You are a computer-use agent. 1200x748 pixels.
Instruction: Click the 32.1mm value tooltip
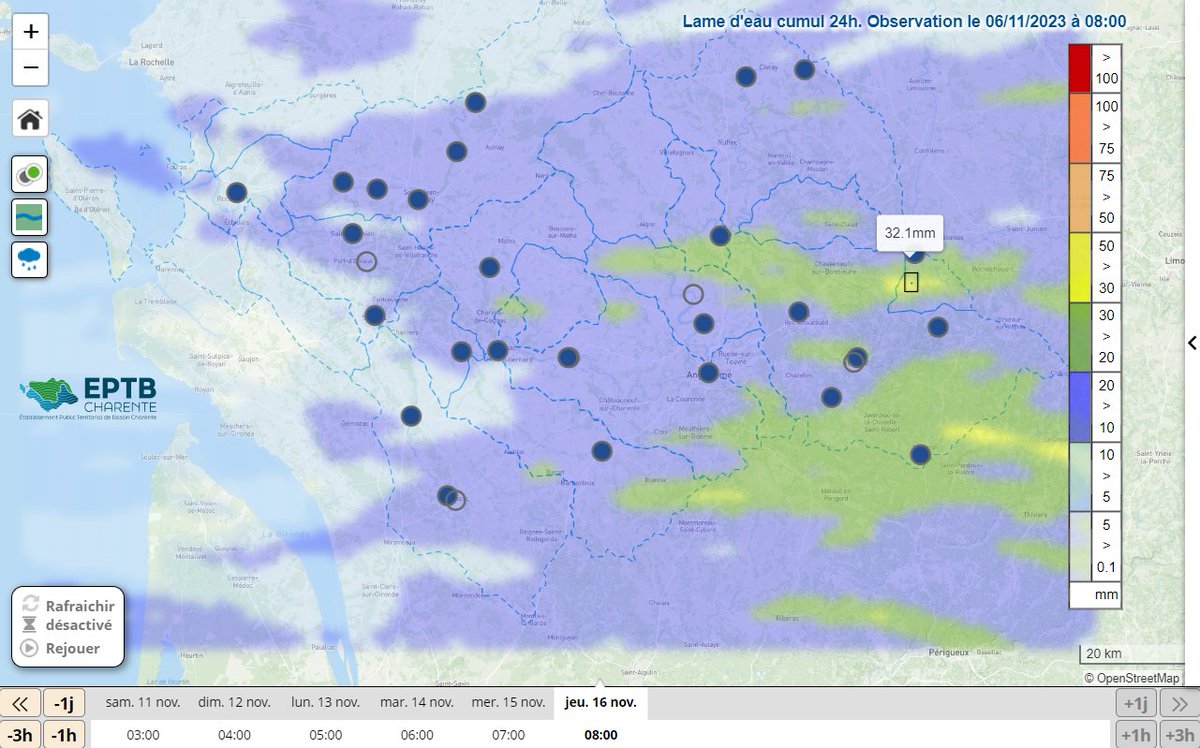[910, 234]
